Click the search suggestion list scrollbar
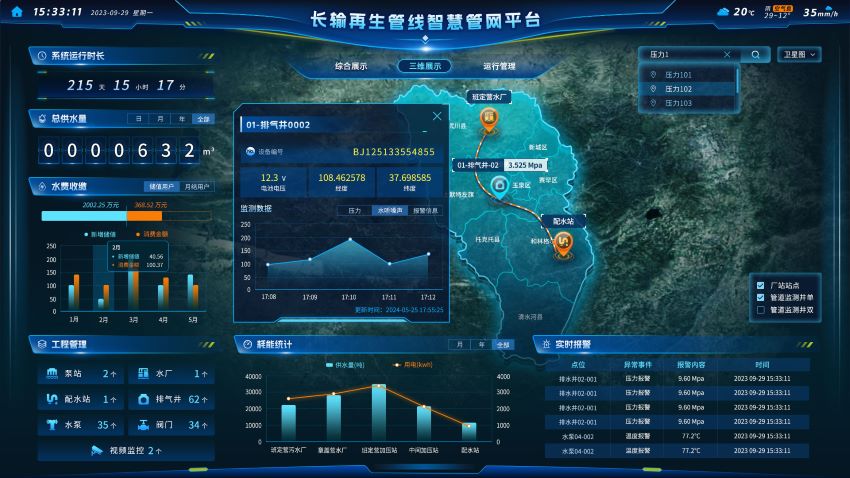The image size is (850, 478). 737,81
